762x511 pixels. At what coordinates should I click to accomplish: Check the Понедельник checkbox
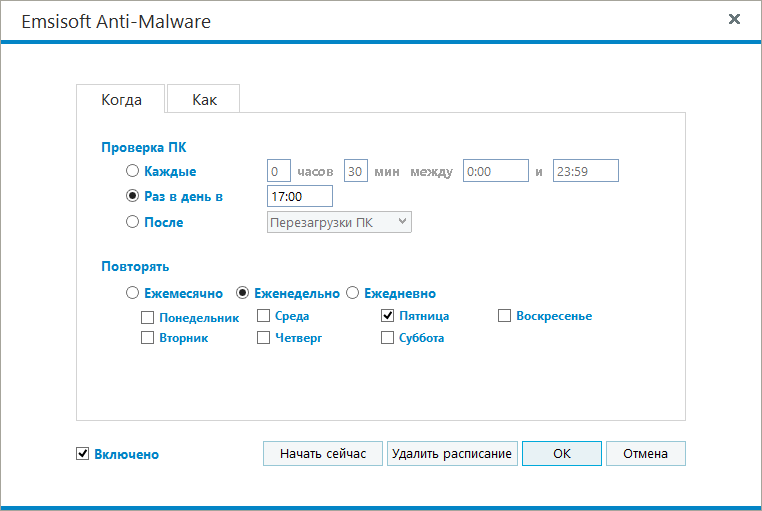point(147,318)
